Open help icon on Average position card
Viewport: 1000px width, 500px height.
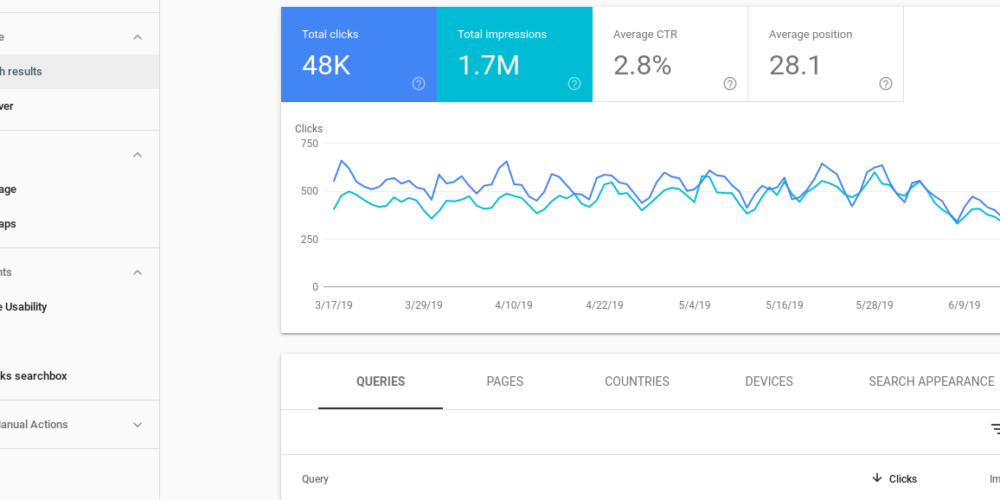(x=885, y=84)
